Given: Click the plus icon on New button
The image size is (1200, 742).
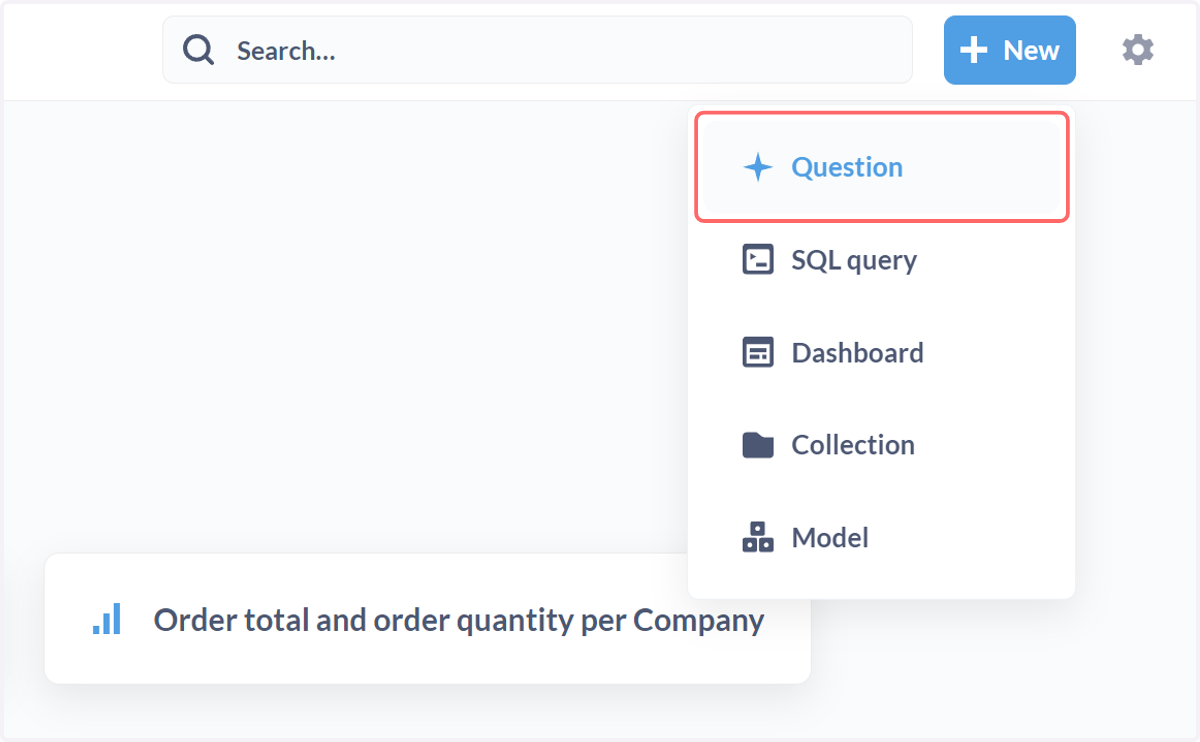Looking at the screenshot, I should tap(973, 50).
